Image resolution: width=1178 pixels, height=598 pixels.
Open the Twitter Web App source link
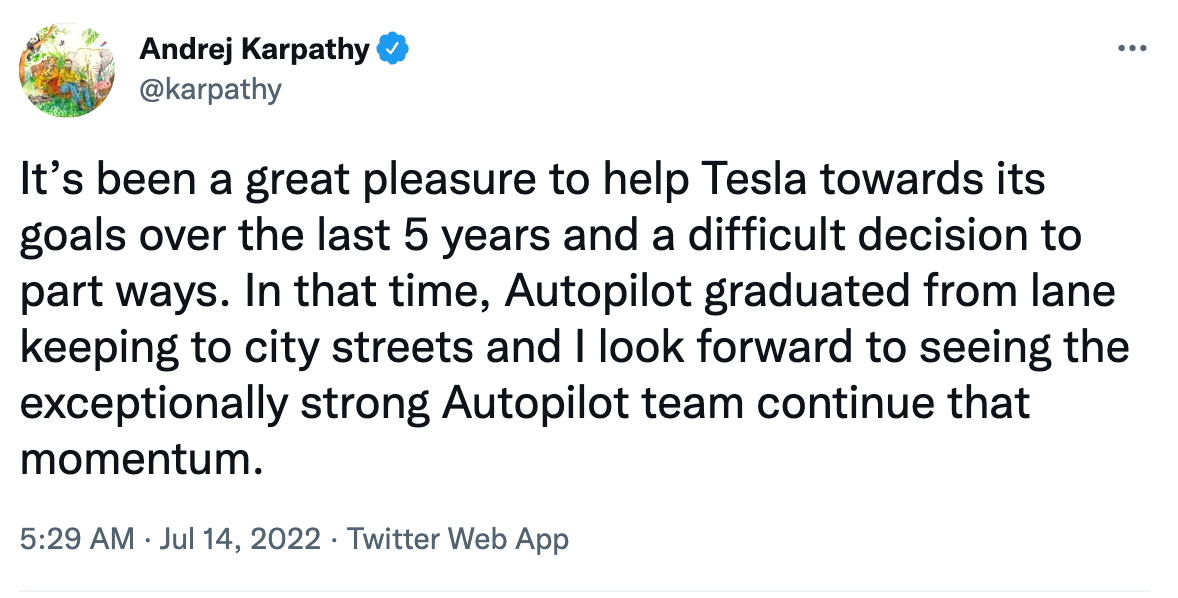(458, 539)
